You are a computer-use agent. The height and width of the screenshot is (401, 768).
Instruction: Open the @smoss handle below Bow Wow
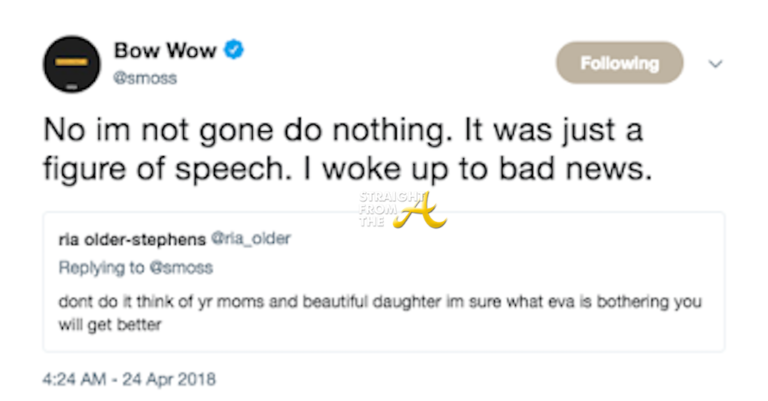pos(145,77)
